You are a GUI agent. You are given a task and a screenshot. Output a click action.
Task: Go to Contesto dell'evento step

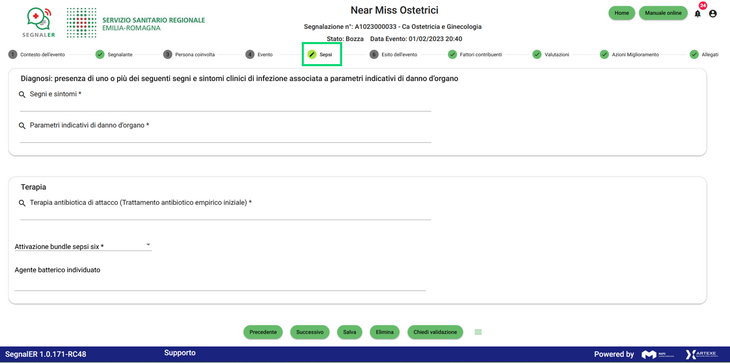point(37,54)
